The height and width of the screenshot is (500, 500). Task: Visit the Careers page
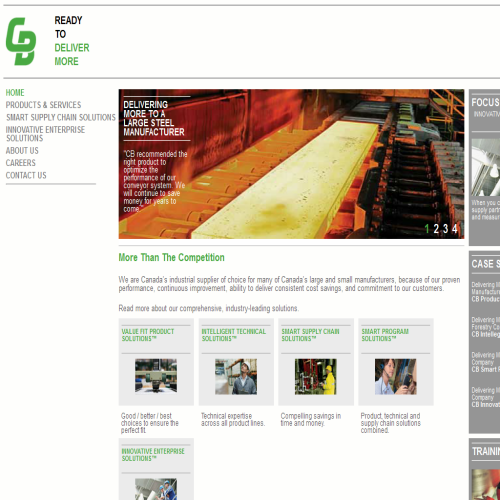(21, 163)
